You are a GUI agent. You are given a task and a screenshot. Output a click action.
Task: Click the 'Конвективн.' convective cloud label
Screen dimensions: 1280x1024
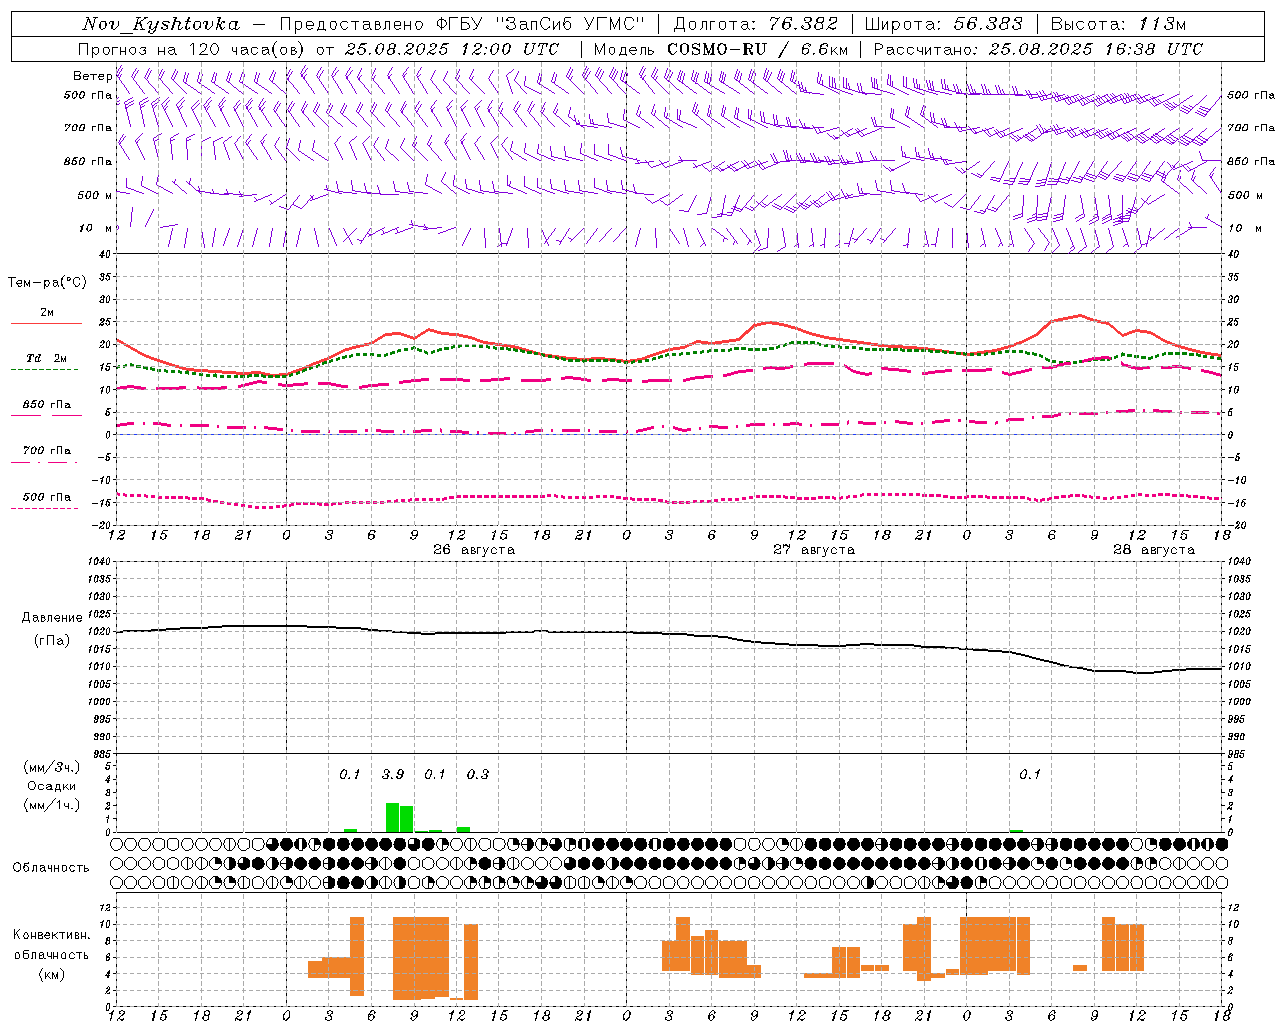pos(52,935)
